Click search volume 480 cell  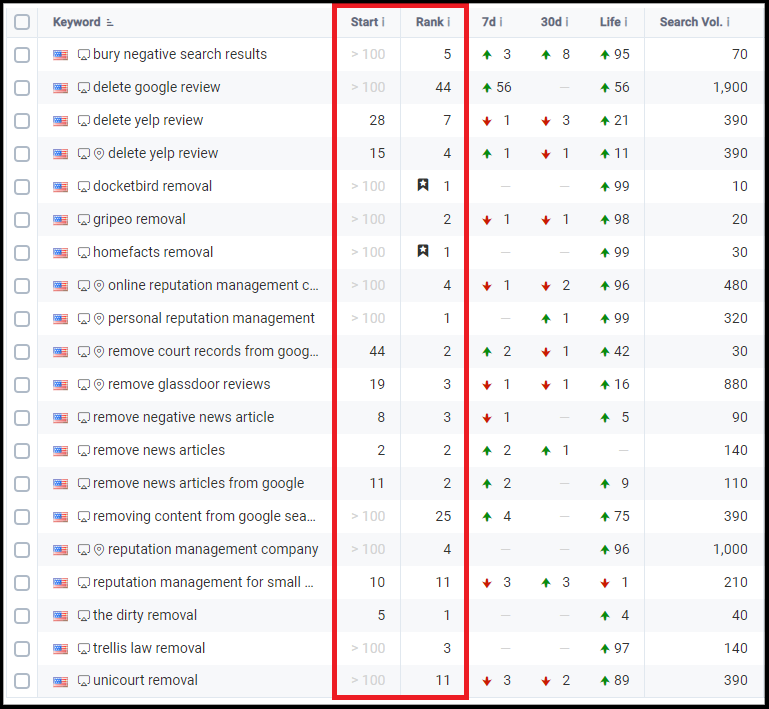[736, 285]
